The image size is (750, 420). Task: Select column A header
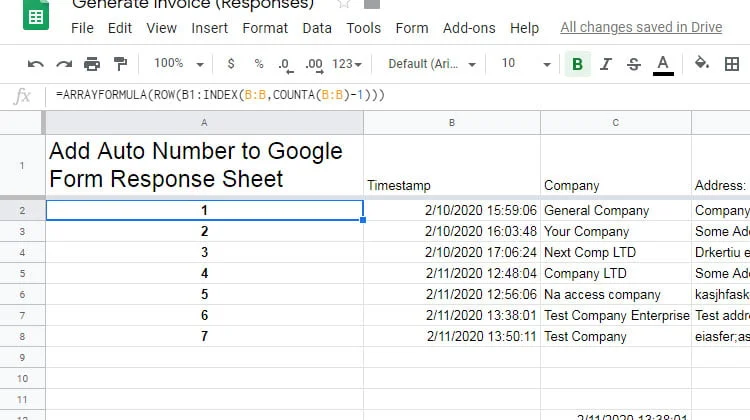pos(204,123)
